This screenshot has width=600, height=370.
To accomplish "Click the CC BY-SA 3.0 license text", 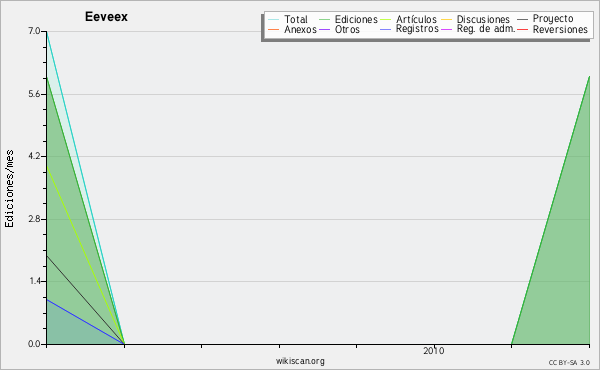I will pos(569,363).
